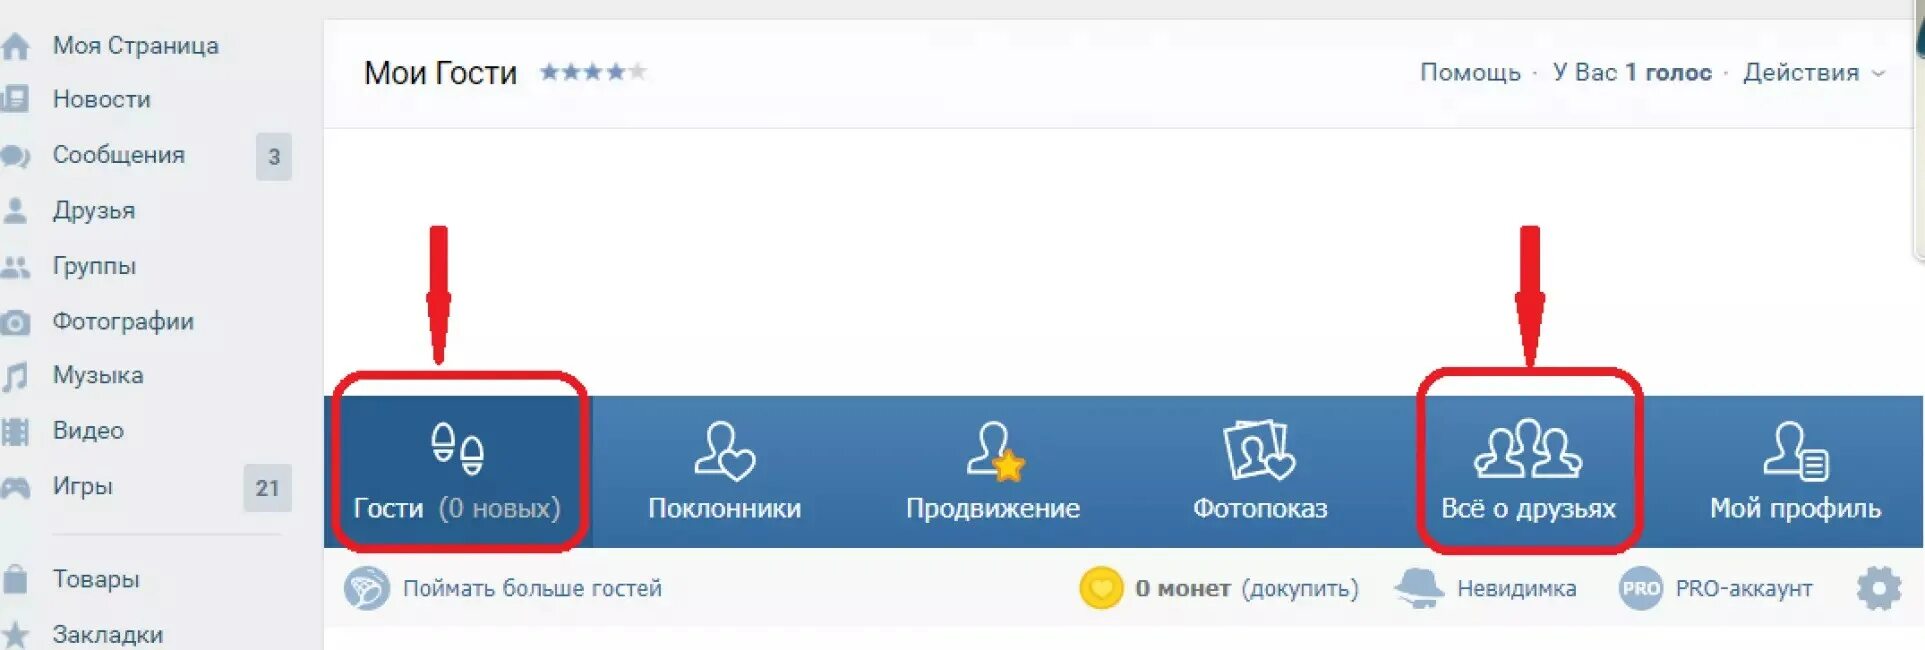Click the star-person icon above Продвижение
Image resolution: width=1925 pixels, height=650 pixels.
coord(995,450)
